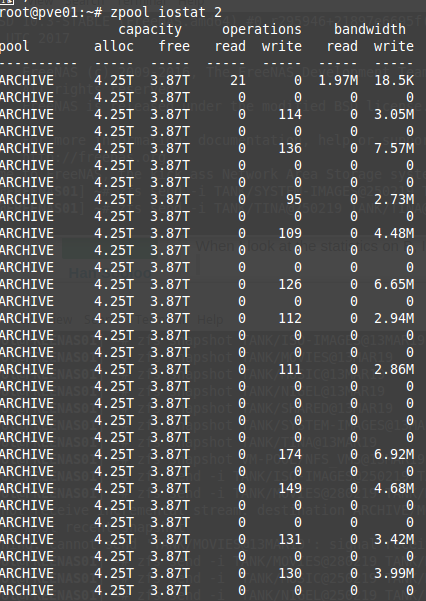Click the 21 read operations value
The height and width of the screenshot is (601, 426).
(238, 80)
